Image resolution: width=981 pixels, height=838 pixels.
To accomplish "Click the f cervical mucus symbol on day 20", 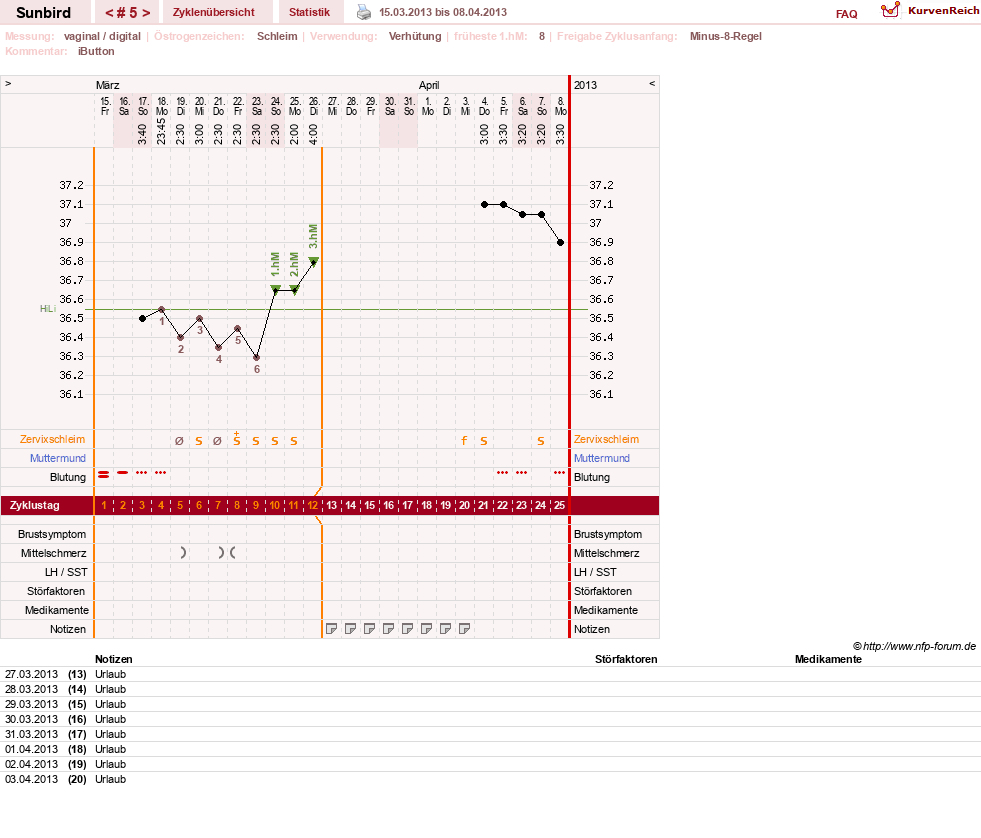I will click(x=464, y=441).
